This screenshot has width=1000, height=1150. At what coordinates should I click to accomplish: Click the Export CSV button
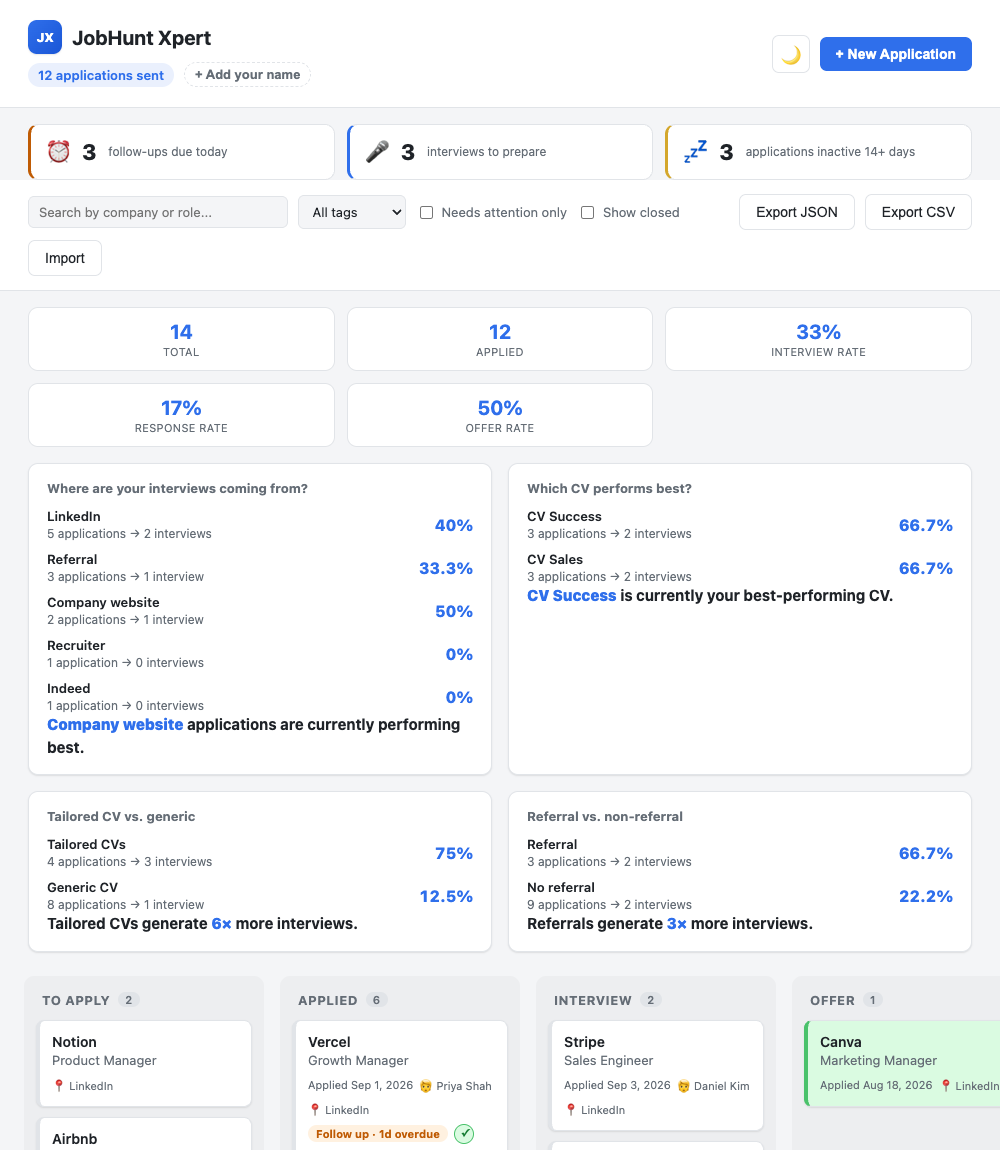click(918, 212)
